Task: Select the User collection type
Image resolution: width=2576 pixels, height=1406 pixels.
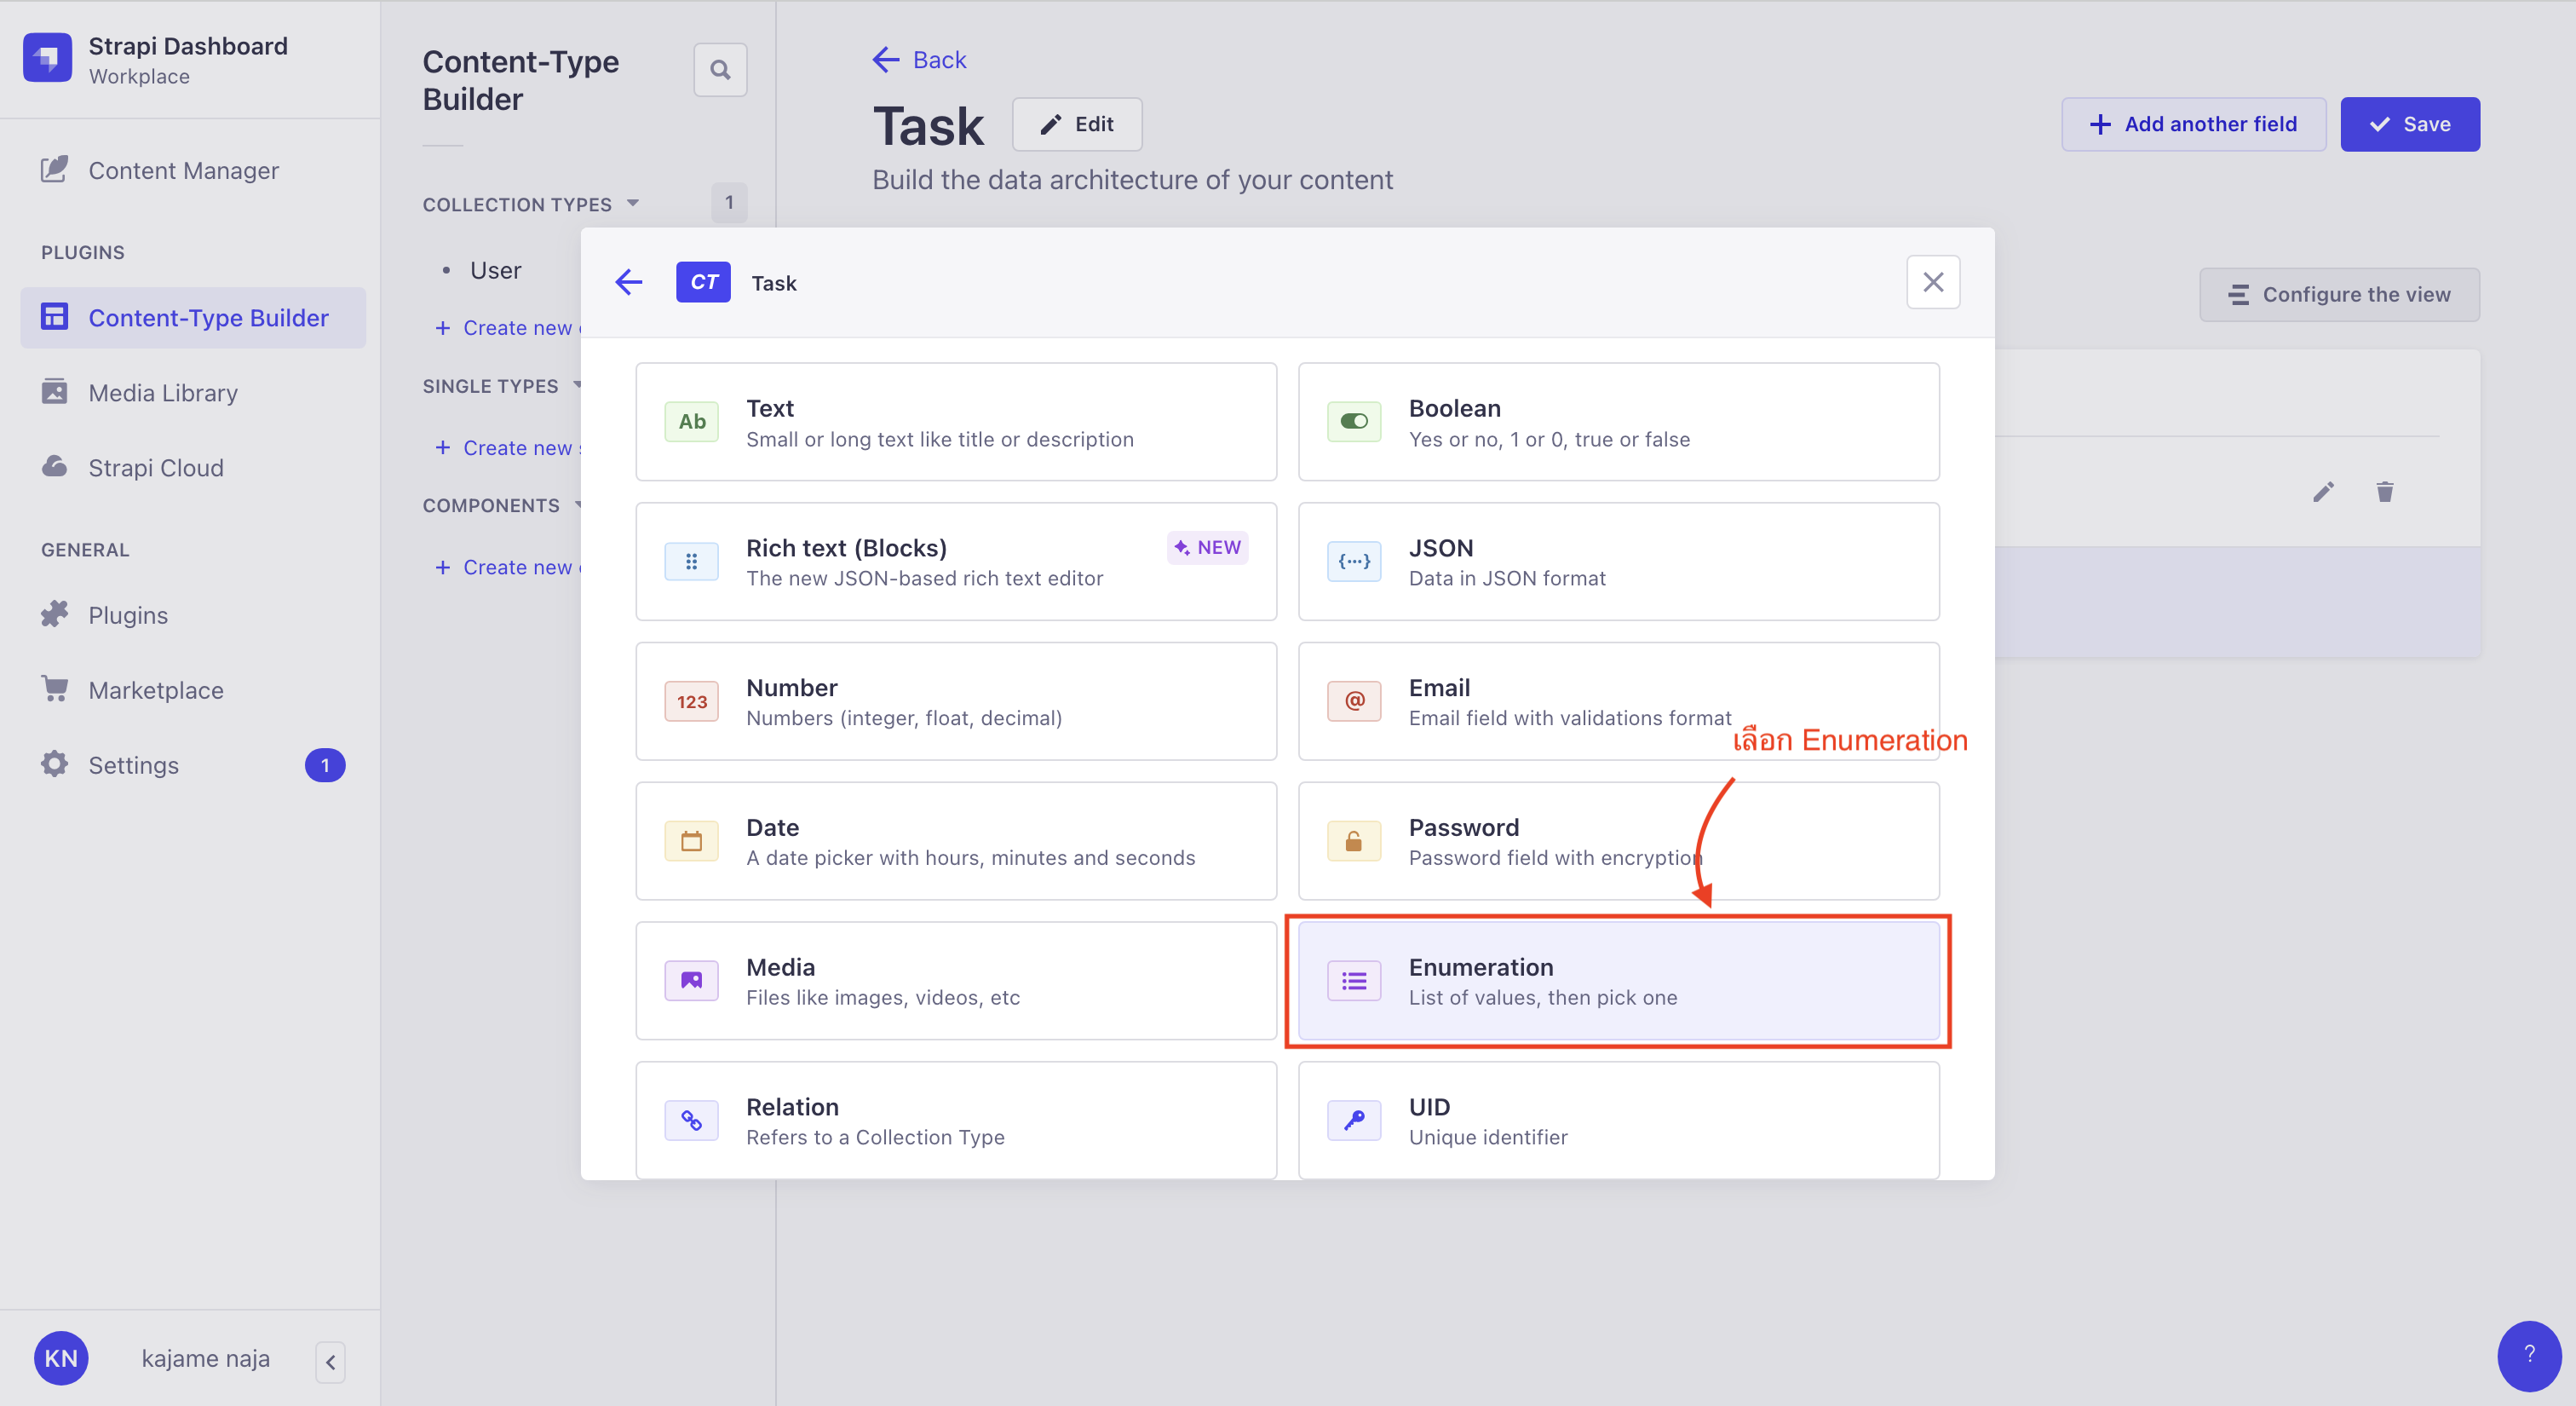Action: coord(495,270)
